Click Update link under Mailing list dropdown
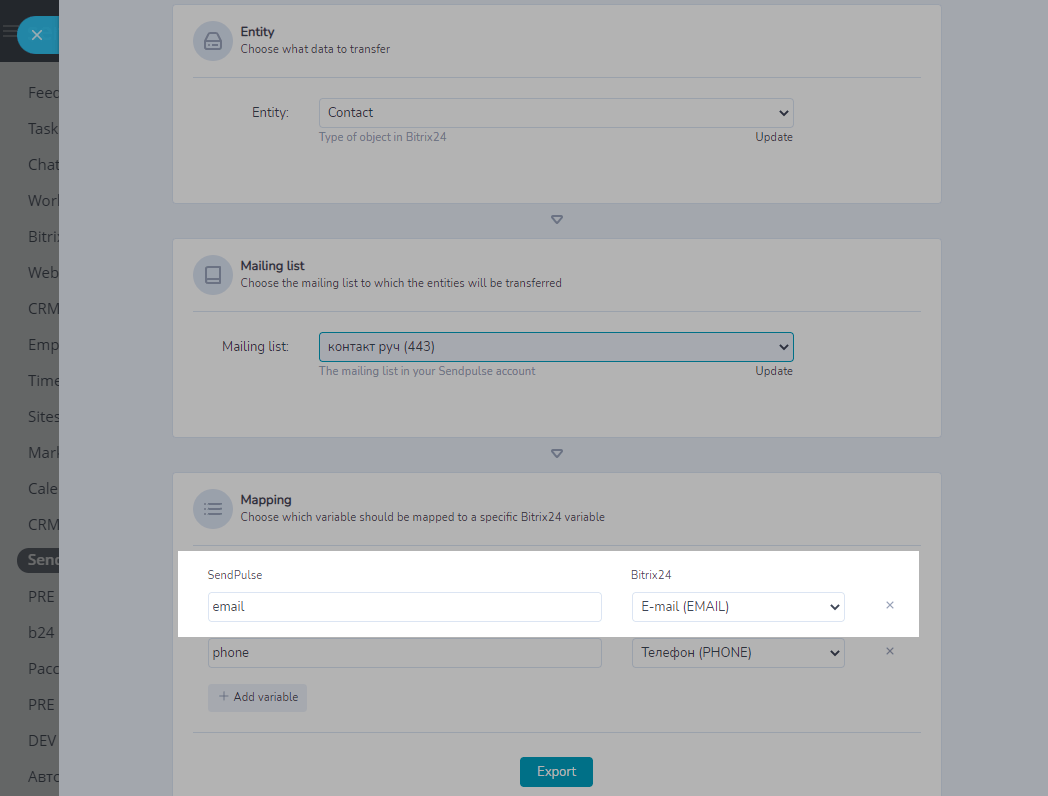Viewport: 1048px width, 796px height. point(773,371)
